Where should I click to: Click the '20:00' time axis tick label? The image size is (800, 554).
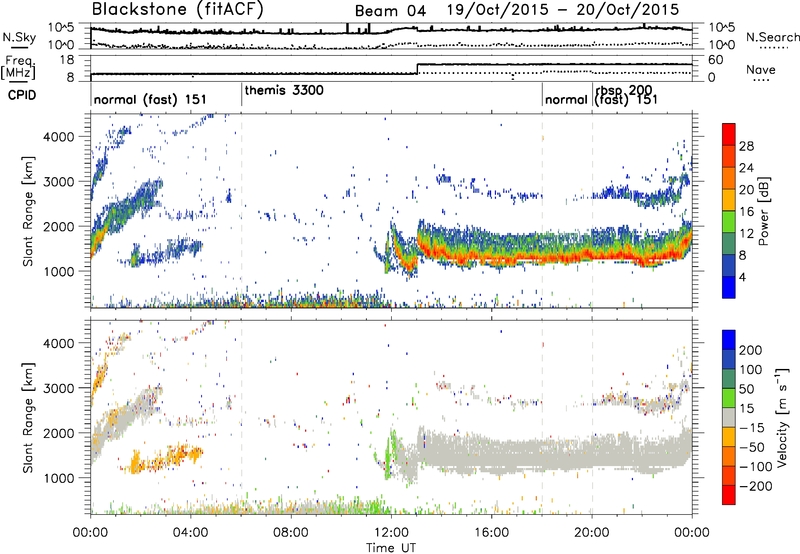tap(591, 533)
